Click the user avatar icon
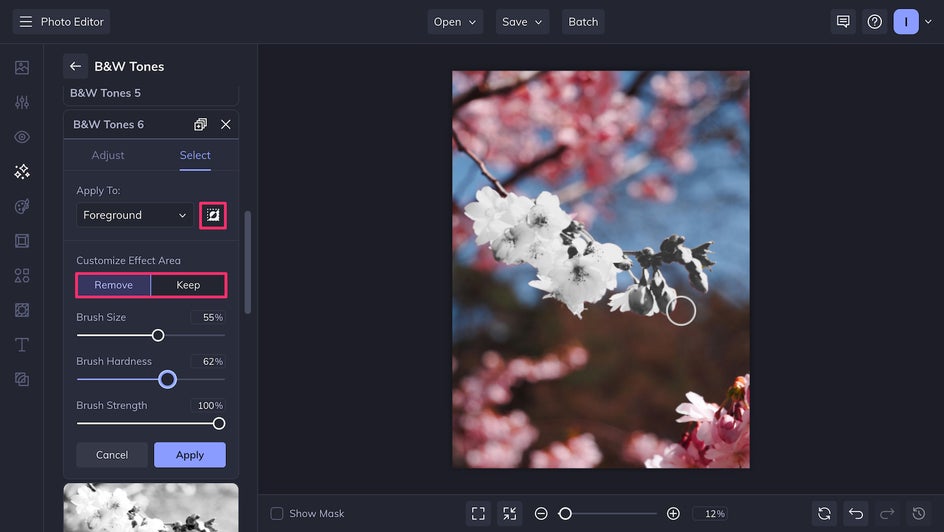This screenshot has height=532, width=944. point(906,22)
